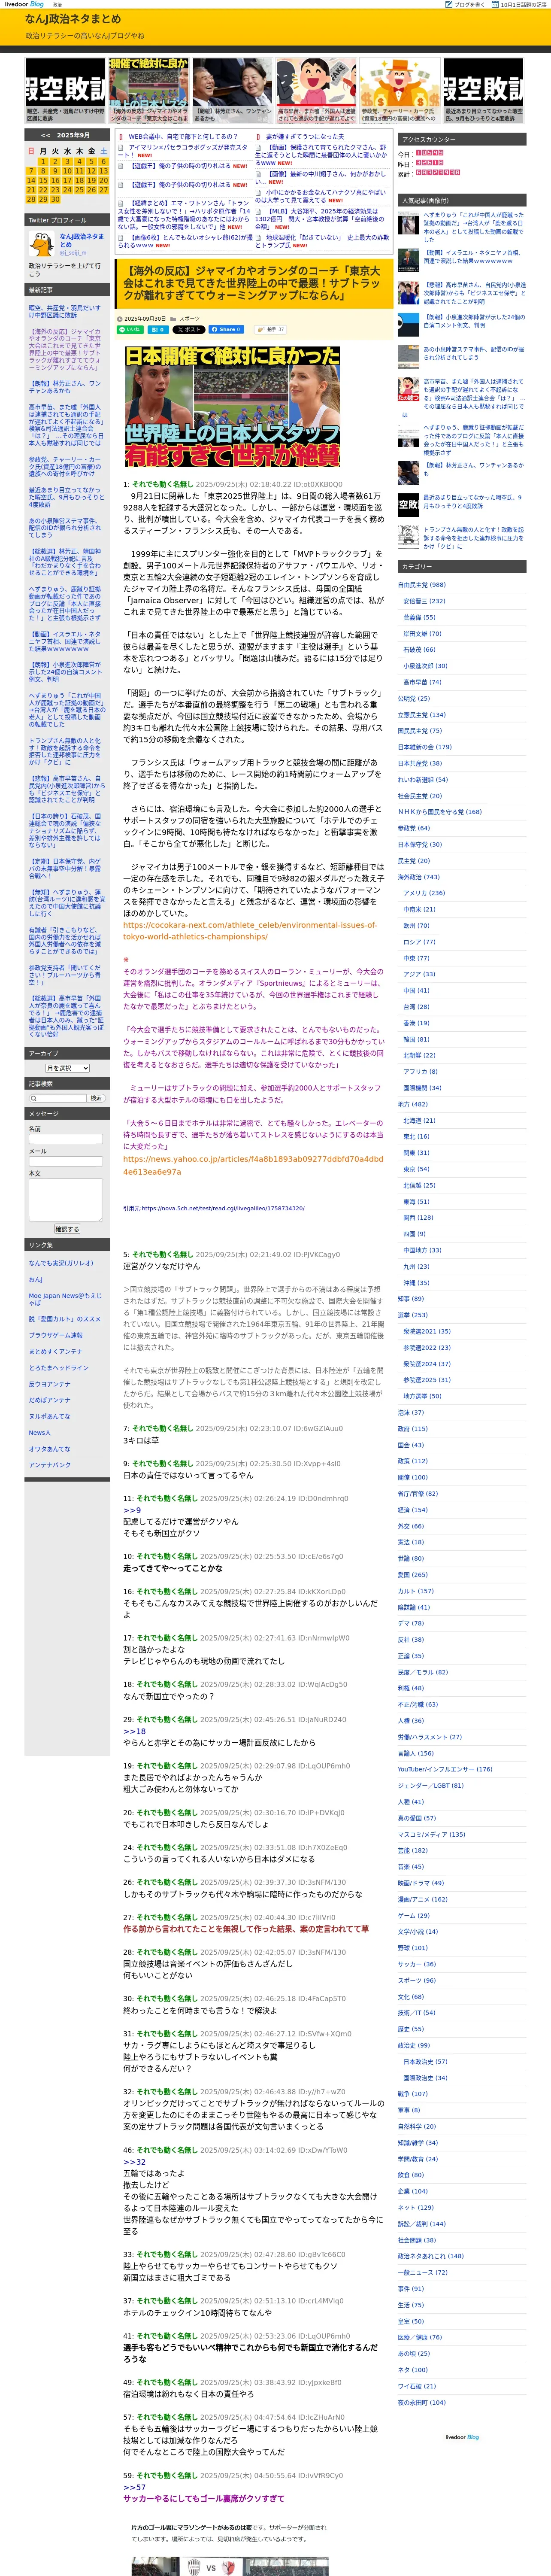This screenshot has height=2576, width=551.
Task: Open マスコミ/メディア (135) category
Action: point(432,1834)
